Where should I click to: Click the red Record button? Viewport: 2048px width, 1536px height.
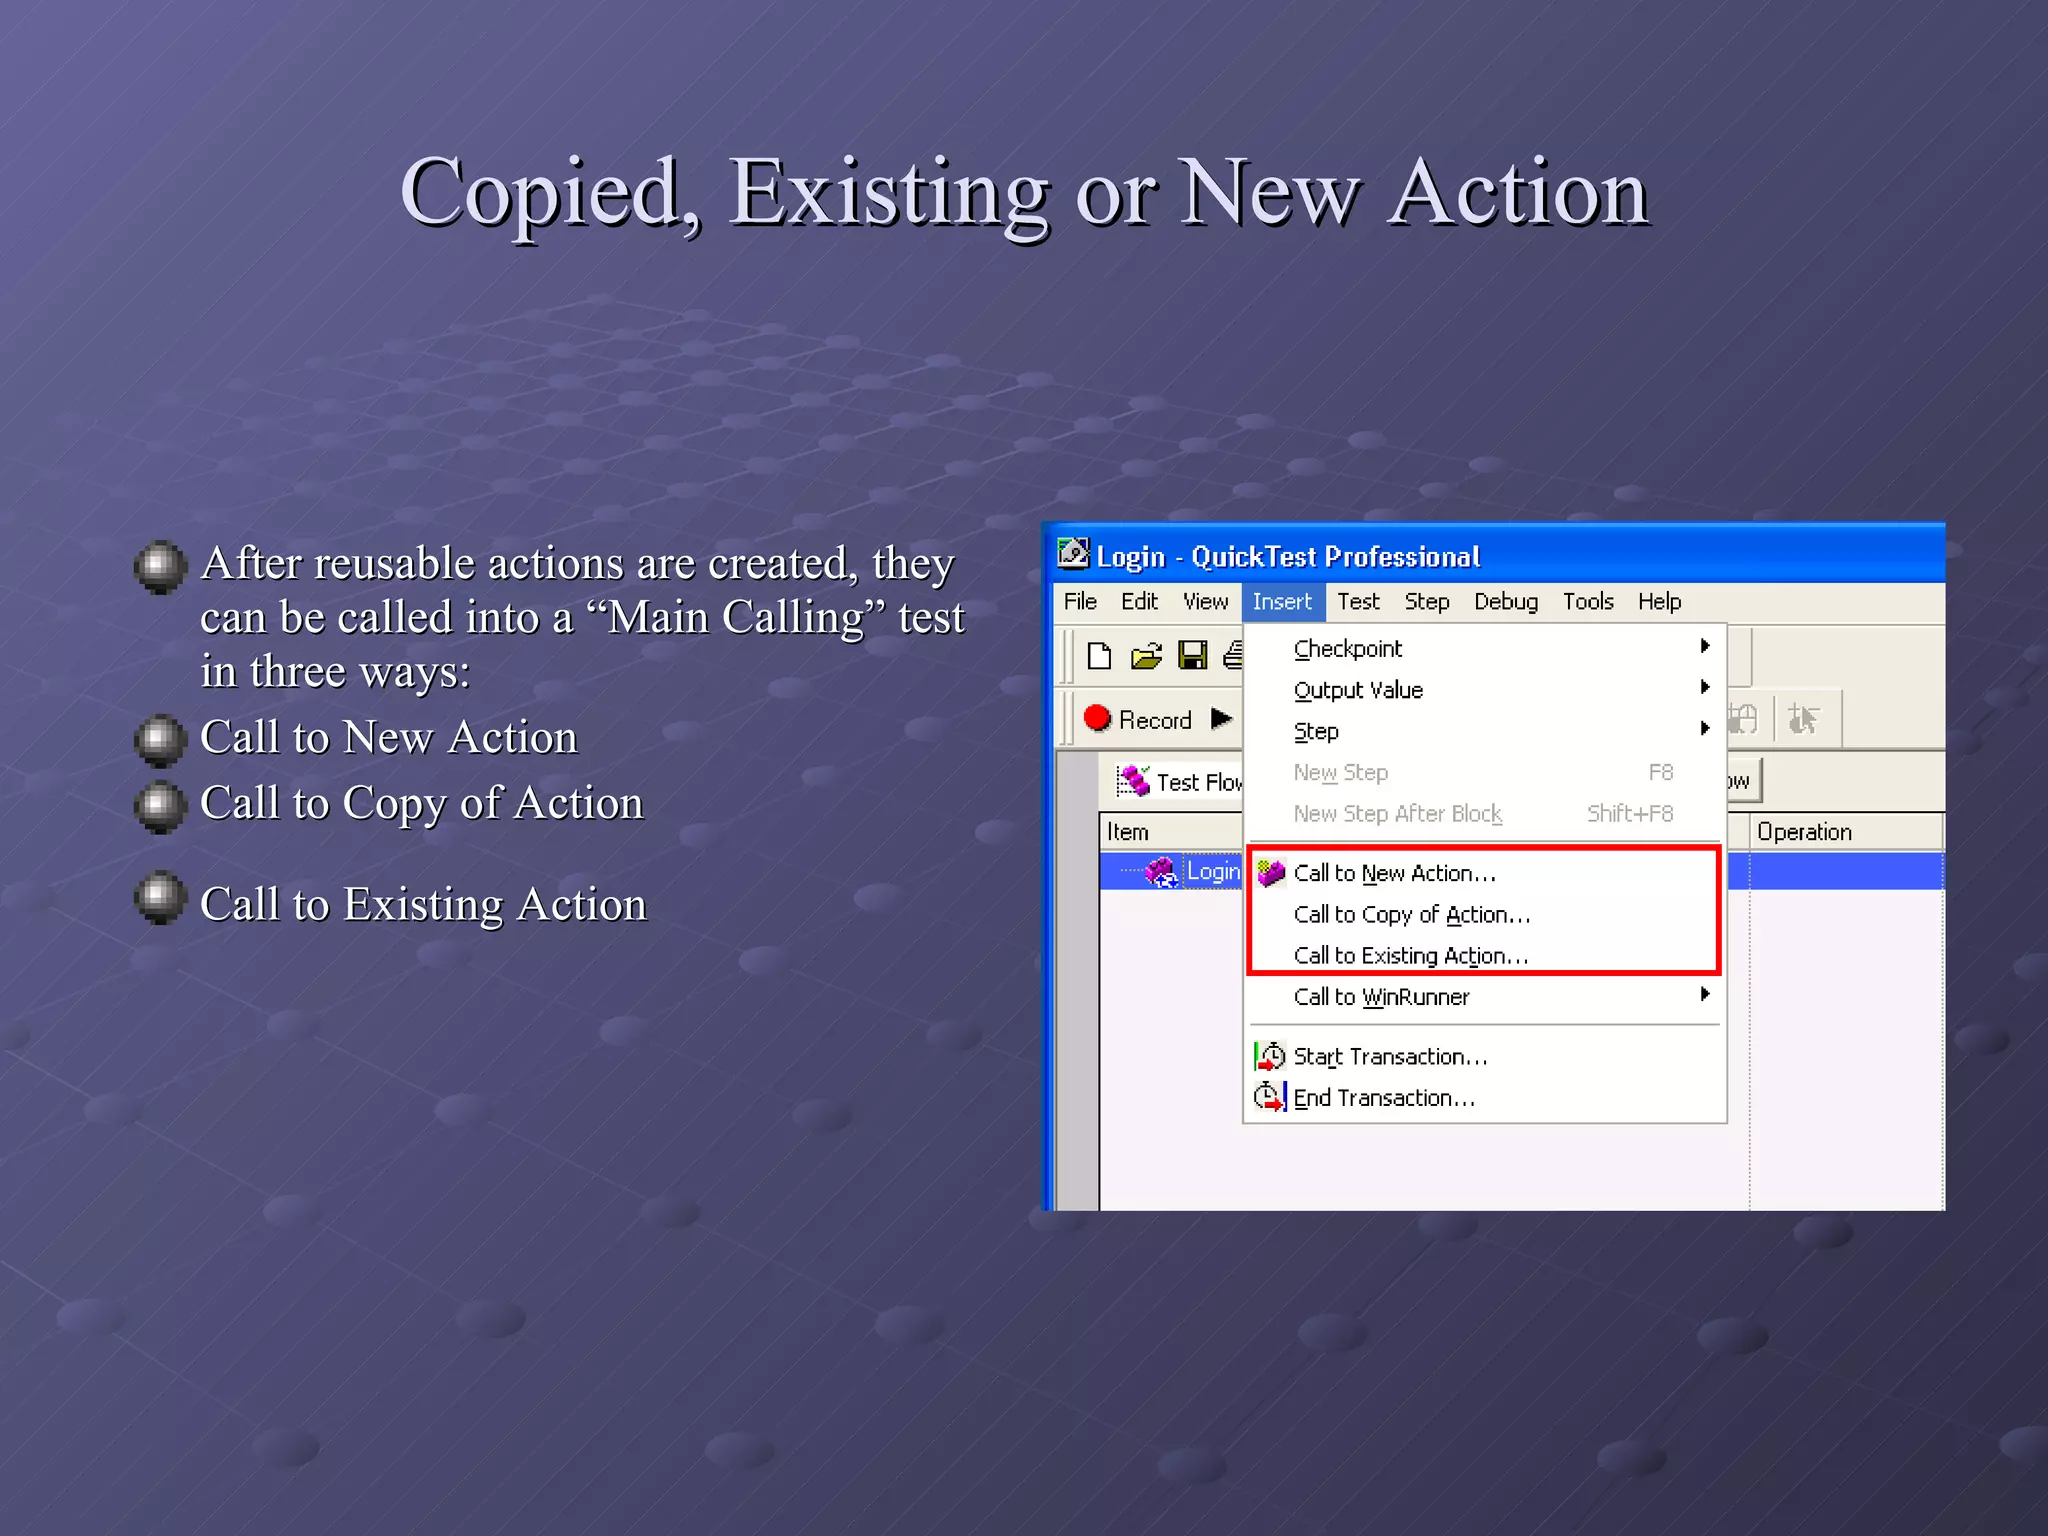1097,719
